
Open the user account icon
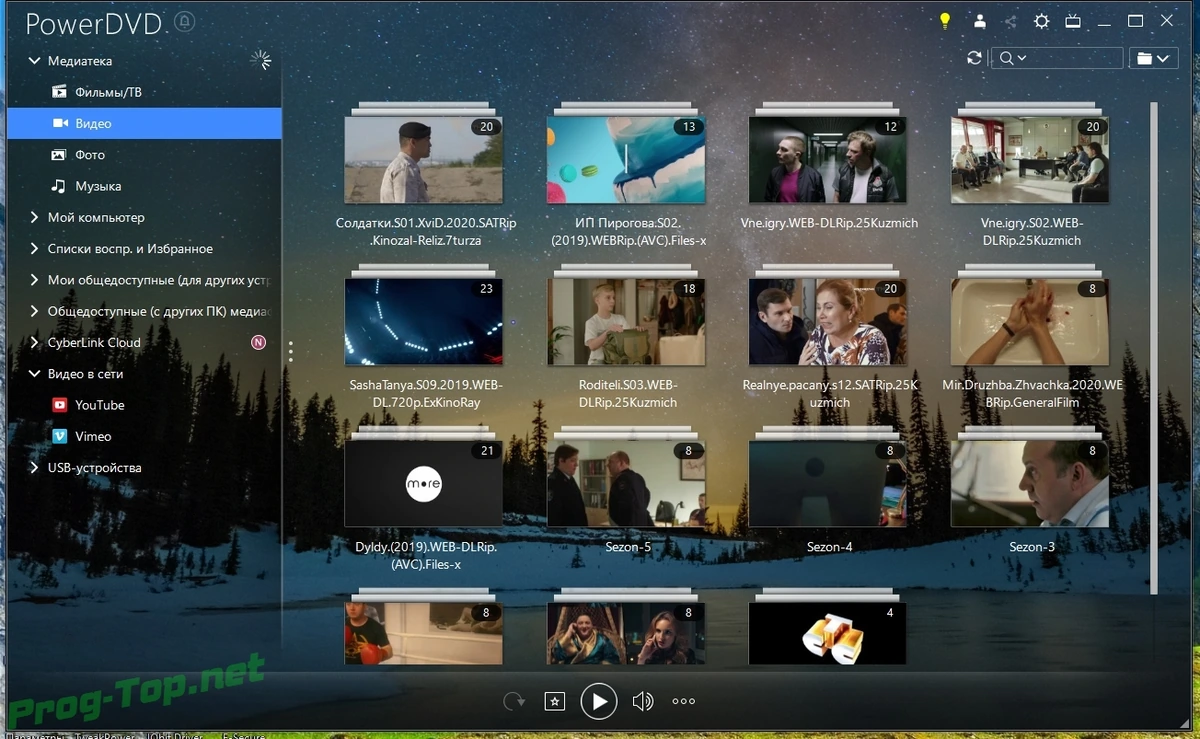click(980, 21)
